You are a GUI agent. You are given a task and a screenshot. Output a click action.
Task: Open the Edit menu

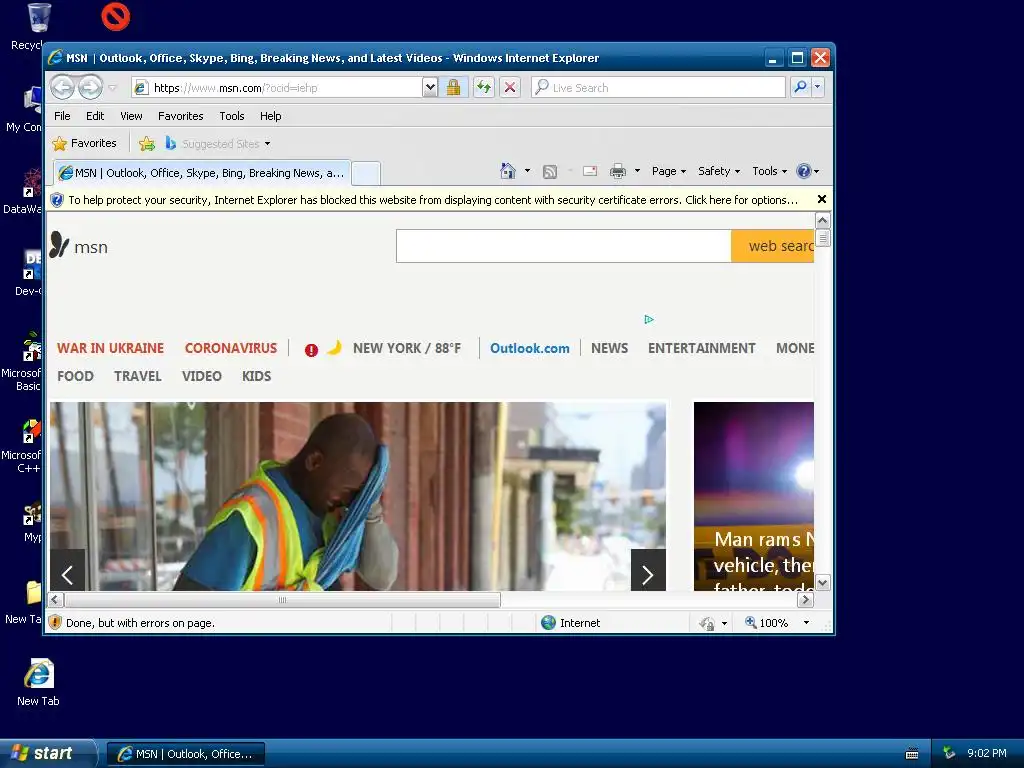tap(95, 116)
